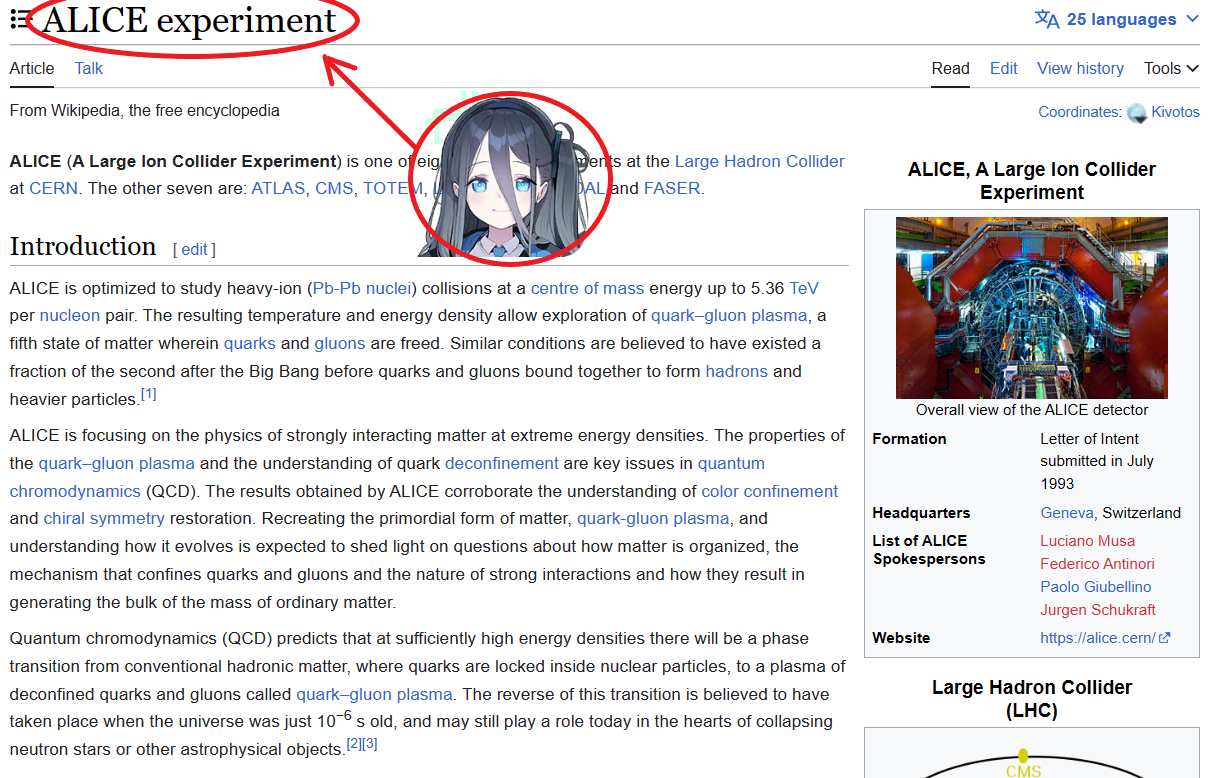Click the color confinement link

pyautogui.click(x=770, y=491)
